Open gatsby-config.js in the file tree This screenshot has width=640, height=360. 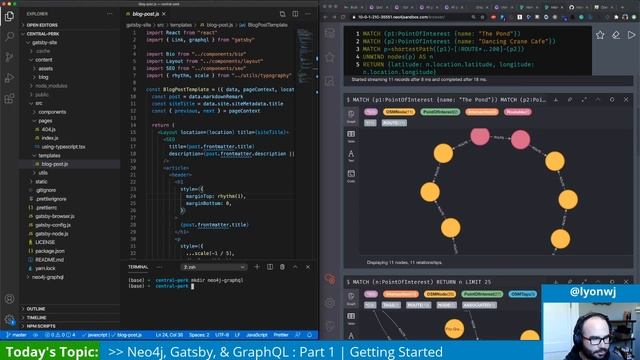53,225
